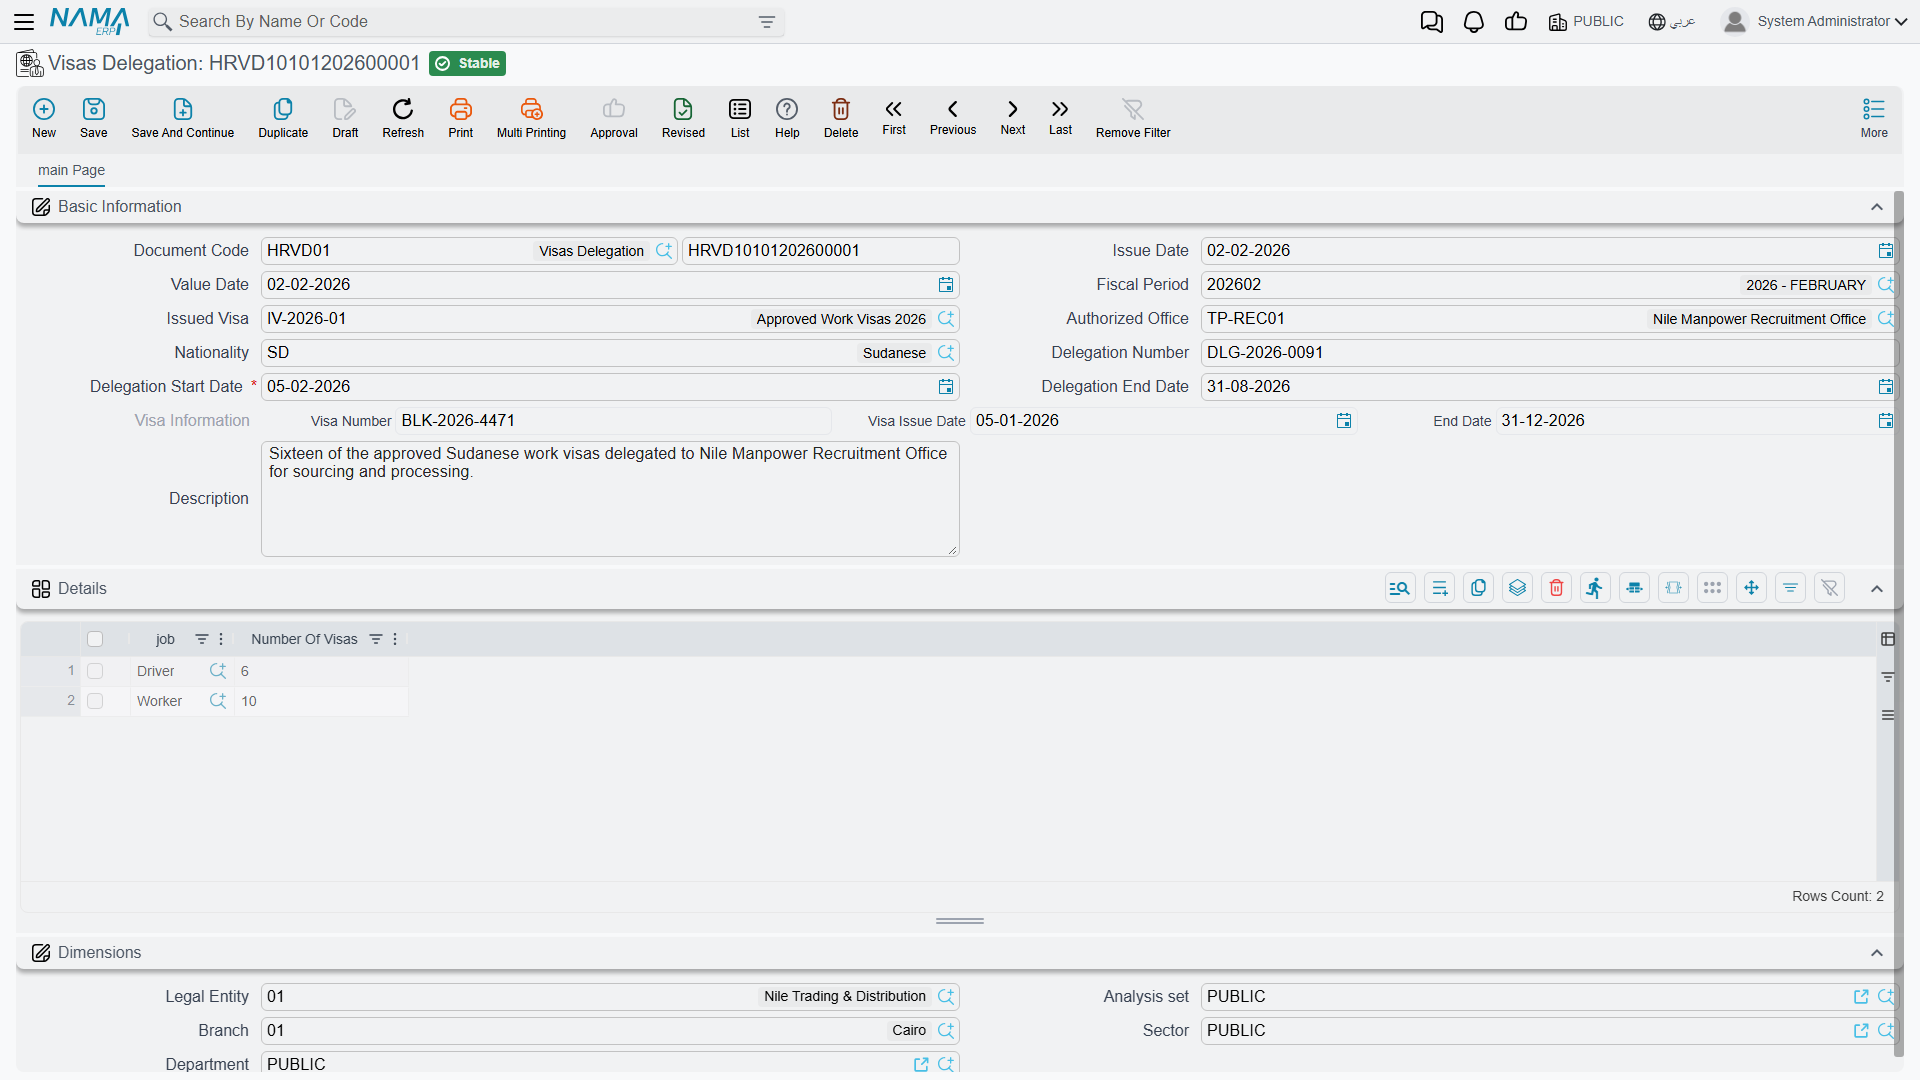Open the chat messages icon
The image size is (1920, 1080).
tap(1432, 22)
